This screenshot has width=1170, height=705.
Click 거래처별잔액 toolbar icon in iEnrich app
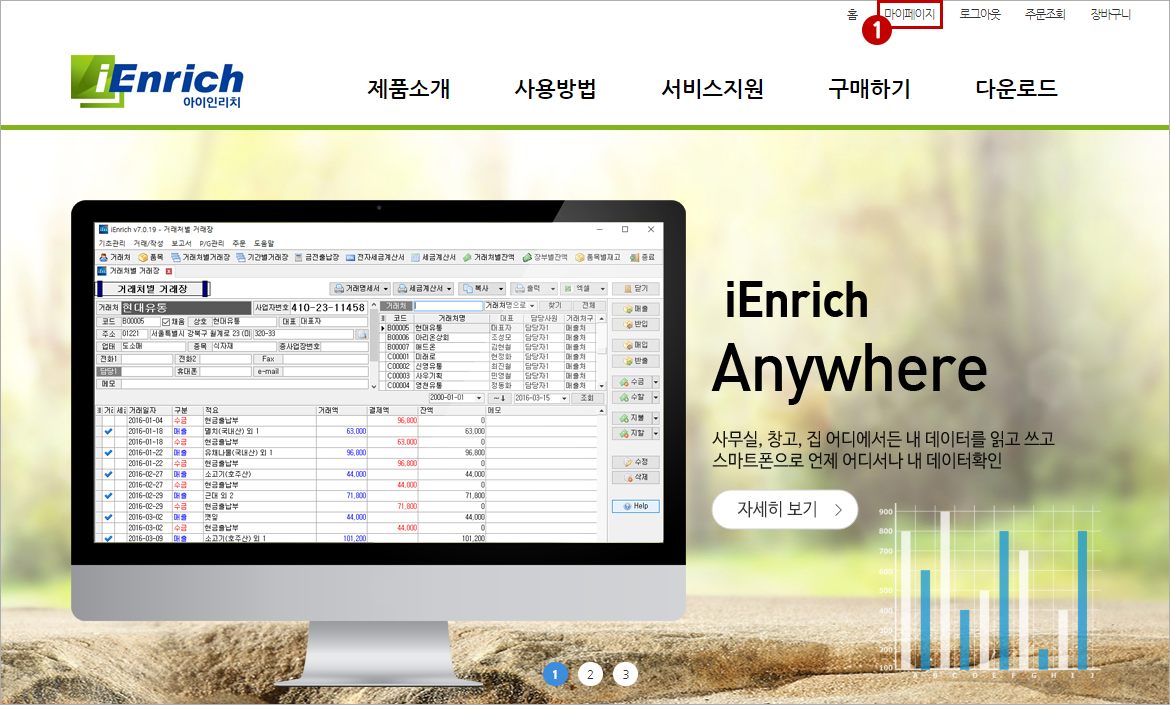[x=489, y=257]
